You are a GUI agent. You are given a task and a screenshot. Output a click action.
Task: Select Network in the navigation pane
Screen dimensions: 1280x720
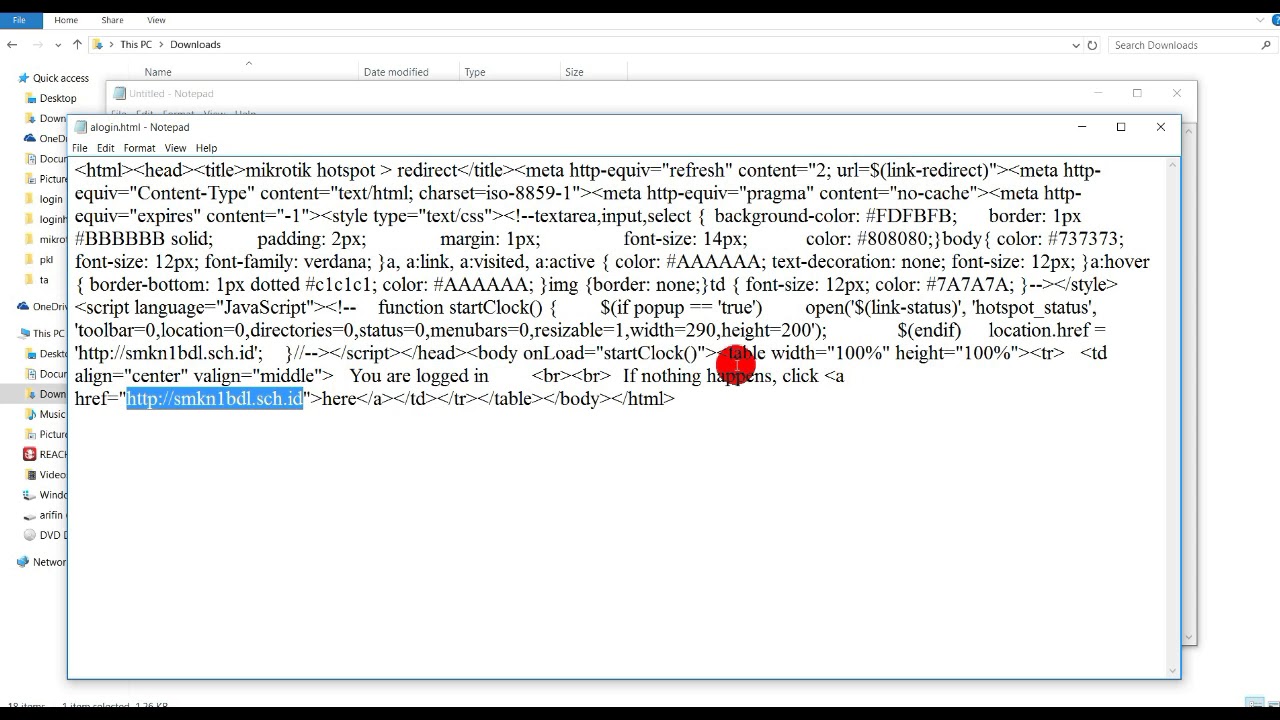(x=49, y=562)
